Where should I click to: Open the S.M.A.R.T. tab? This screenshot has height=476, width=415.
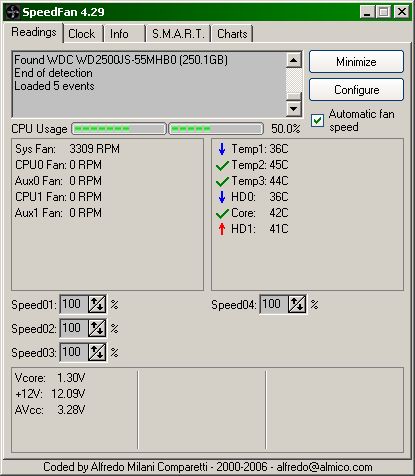(x=178, y=34)
